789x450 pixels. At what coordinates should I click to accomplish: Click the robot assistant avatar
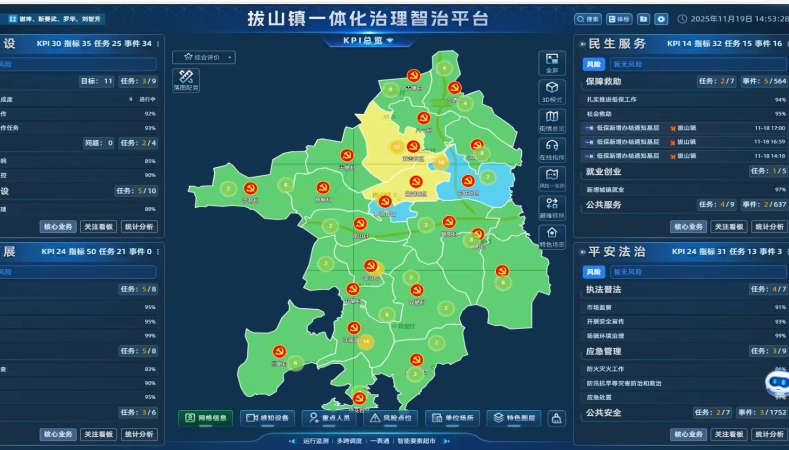click(x=777, y=384)
